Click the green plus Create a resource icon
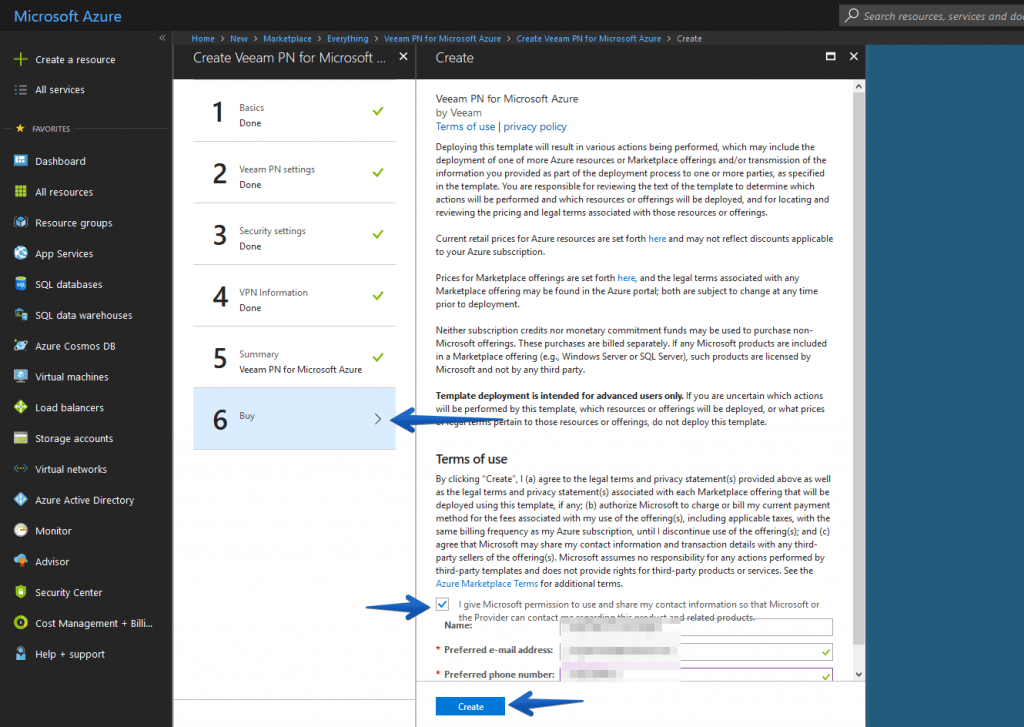1024x727 pixels. (20, 59)
